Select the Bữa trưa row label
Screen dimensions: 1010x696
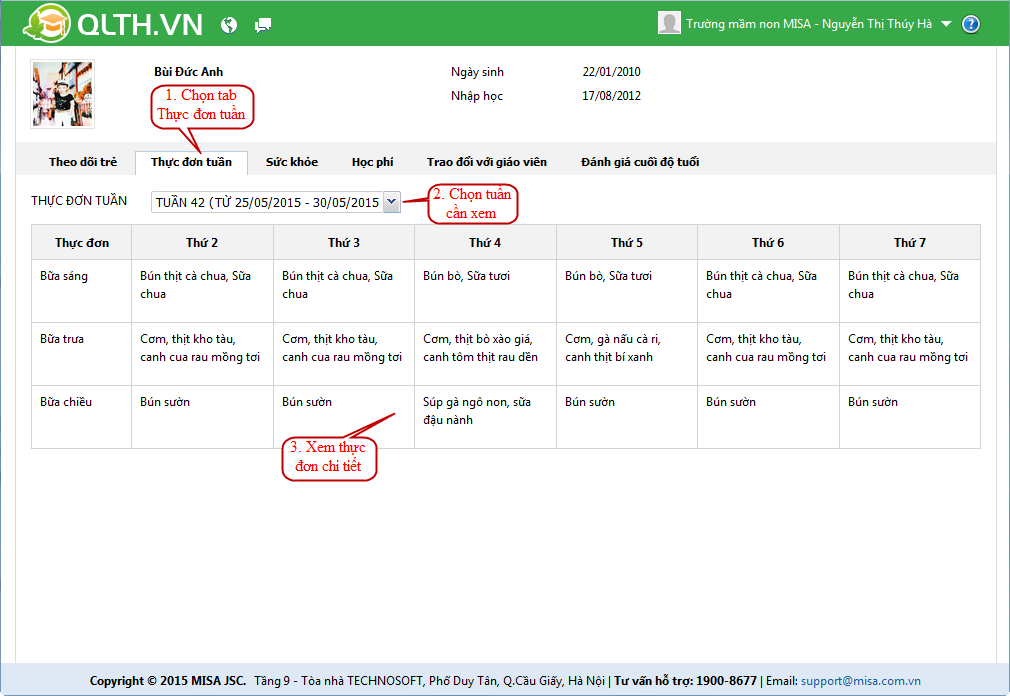point(62,339)
